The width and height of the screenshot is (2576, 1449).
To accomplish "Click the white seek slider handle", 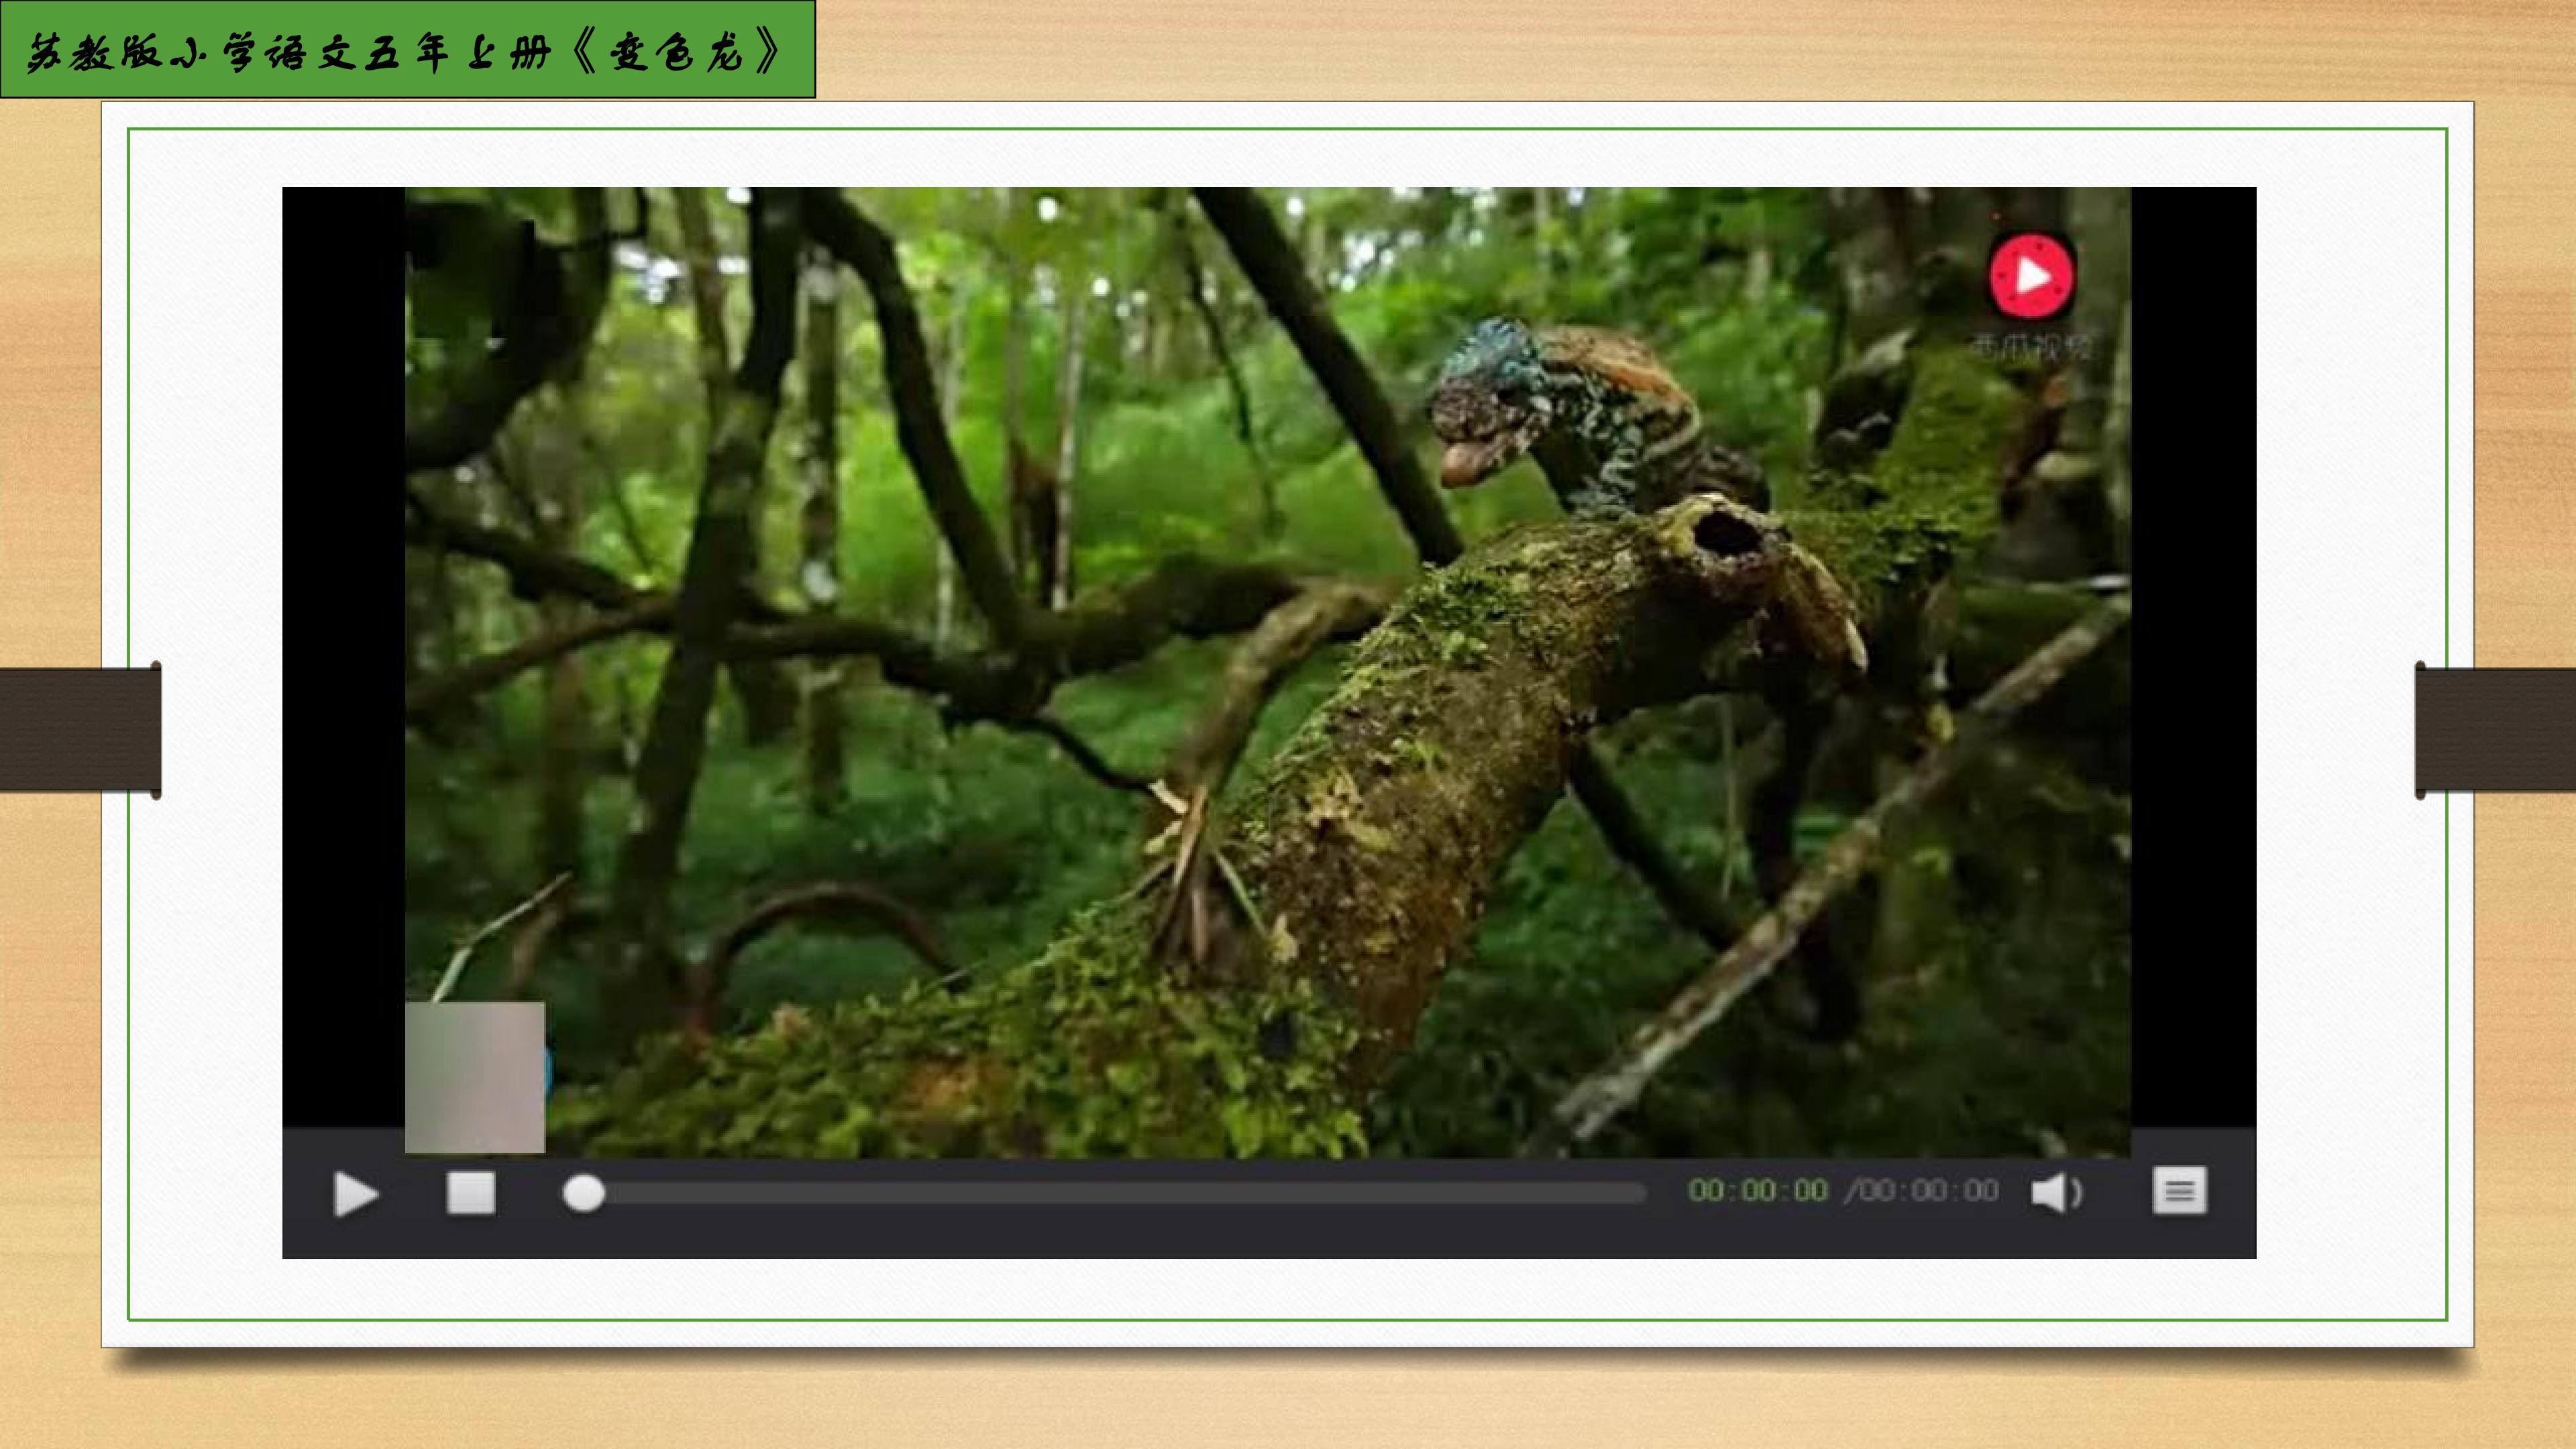I will point(584,1193).
